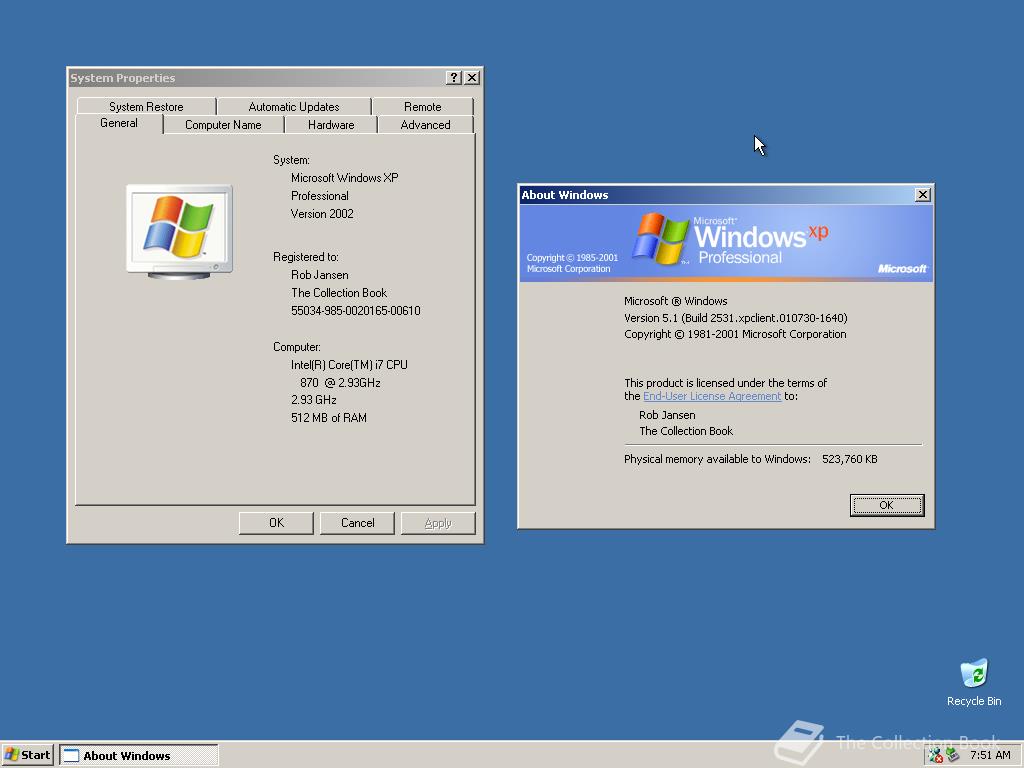Click 'Microsoft ® Windows' in About Windows
The image size is (1024, 768).
pos(675,301)
